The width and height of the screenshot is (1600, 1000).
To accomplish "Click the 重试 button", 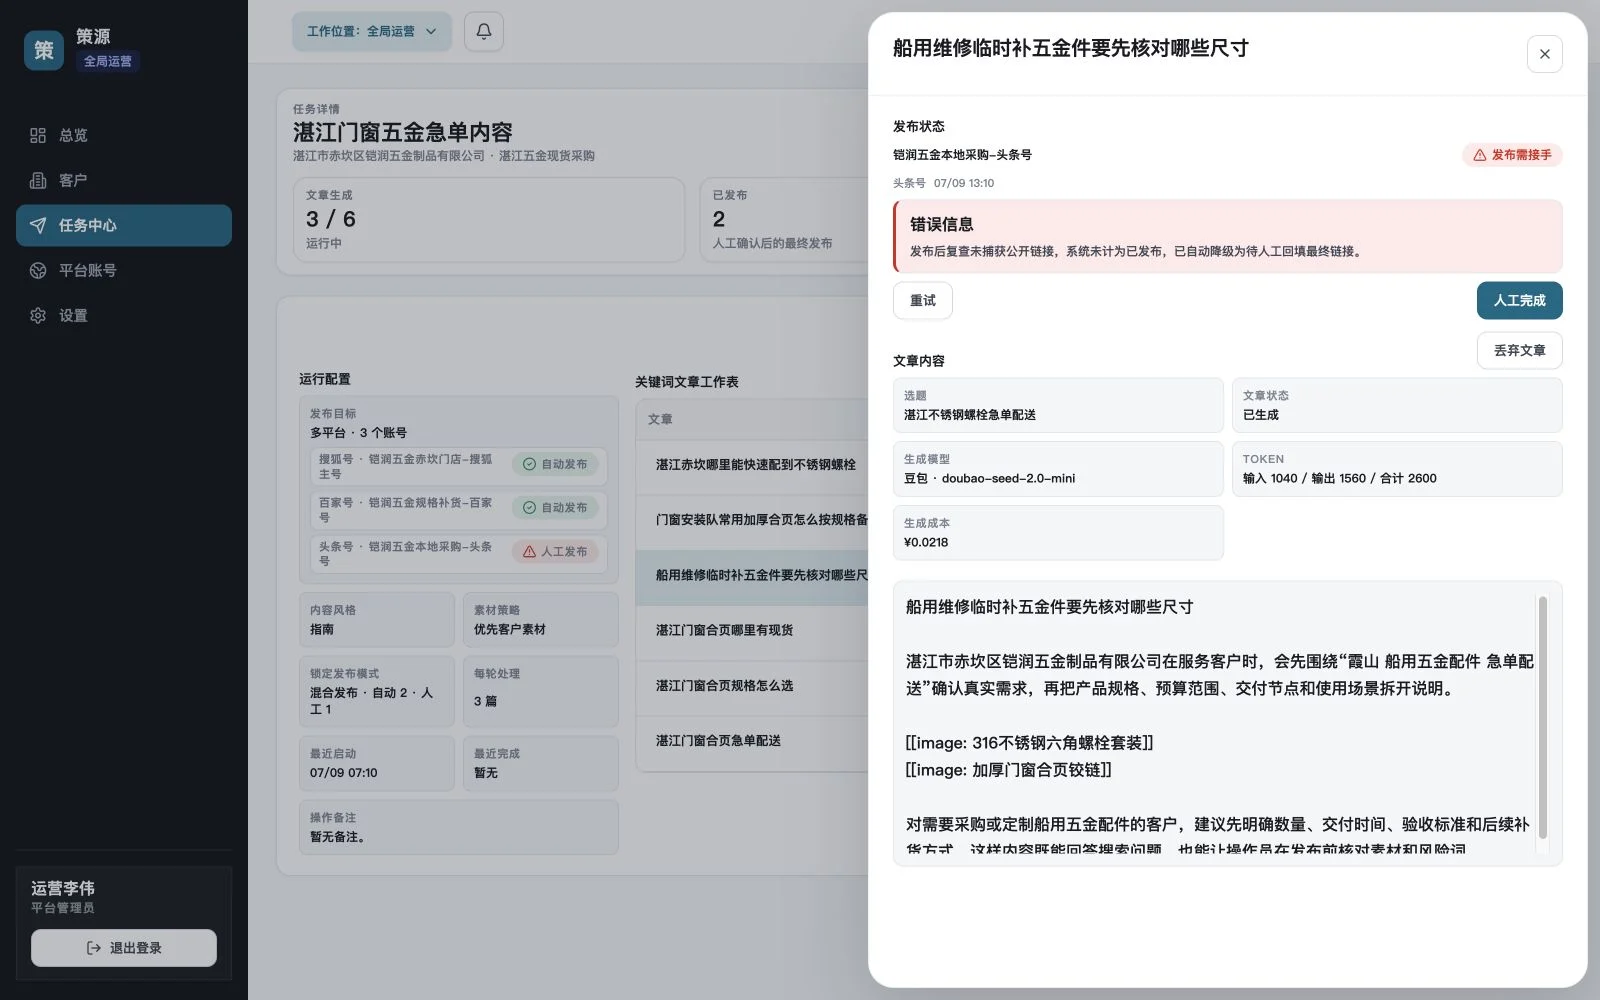I will 922,300.
